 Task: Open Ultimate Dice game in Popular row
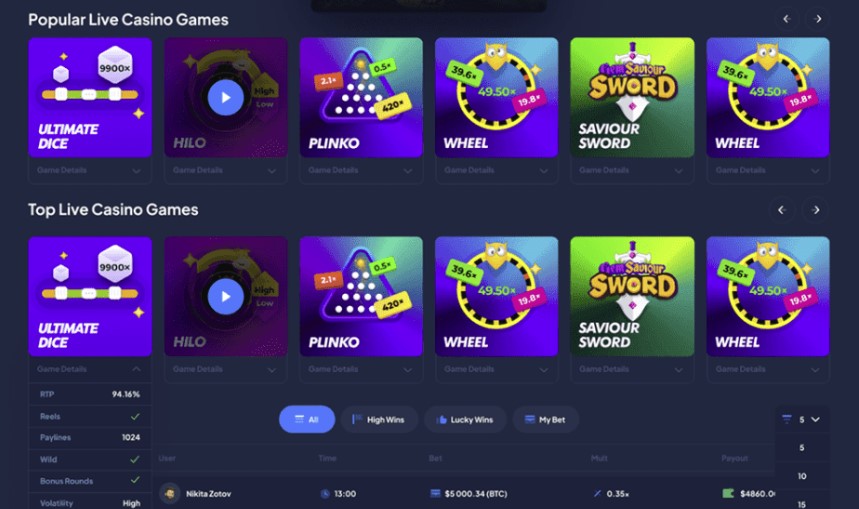90,98
